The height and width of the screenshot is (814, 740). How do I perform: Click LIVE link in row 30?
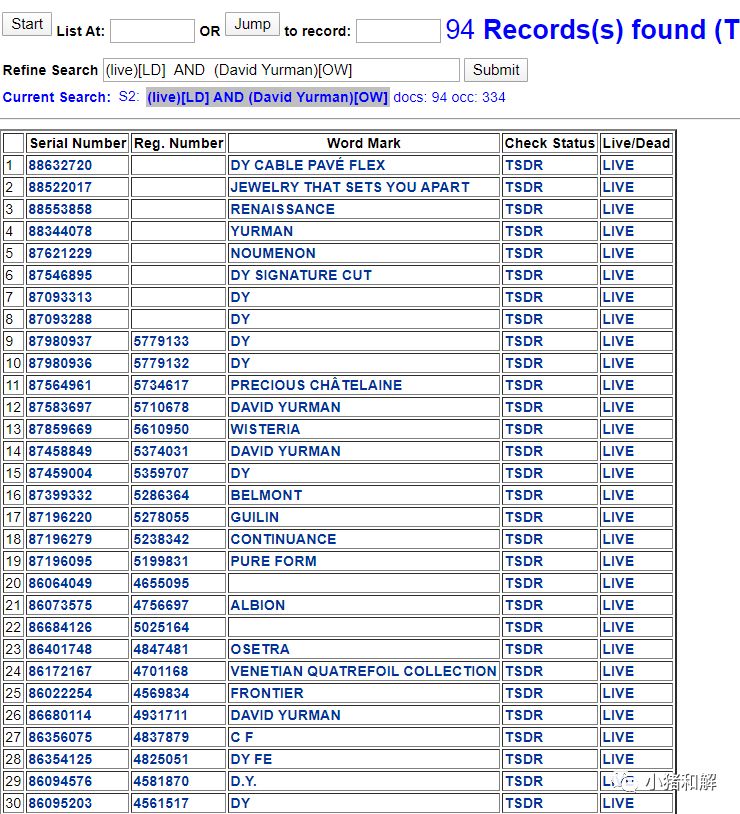(618, 803)
